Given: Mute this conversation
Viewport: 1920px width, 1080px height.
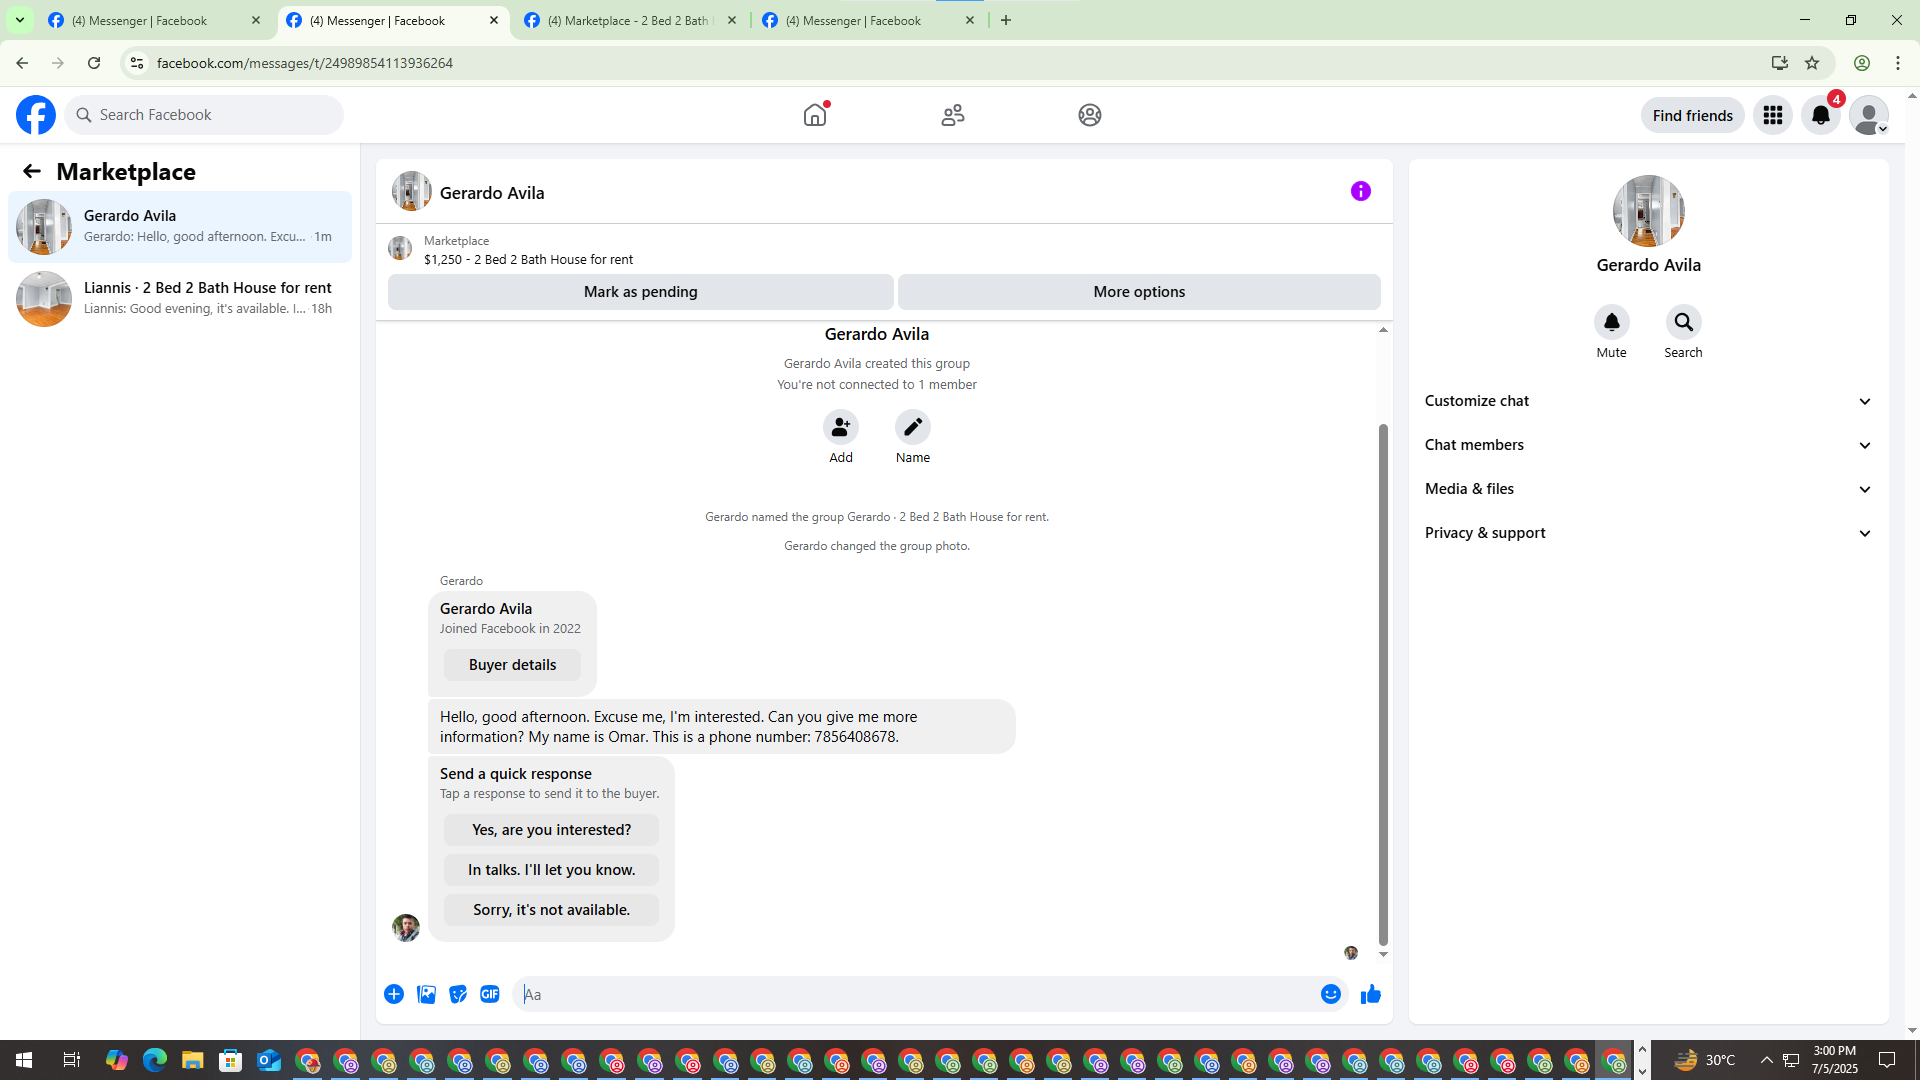Looking at the screenshot, I should coord(1611,322).
